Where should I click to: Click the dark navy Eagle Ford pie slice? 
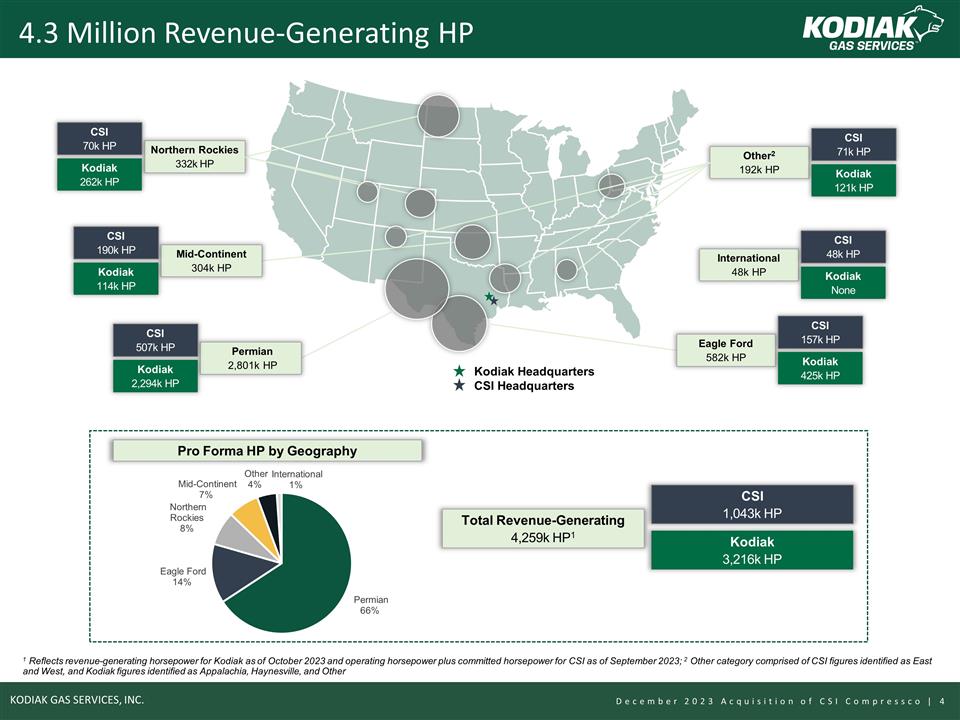[x=234, y=569]
